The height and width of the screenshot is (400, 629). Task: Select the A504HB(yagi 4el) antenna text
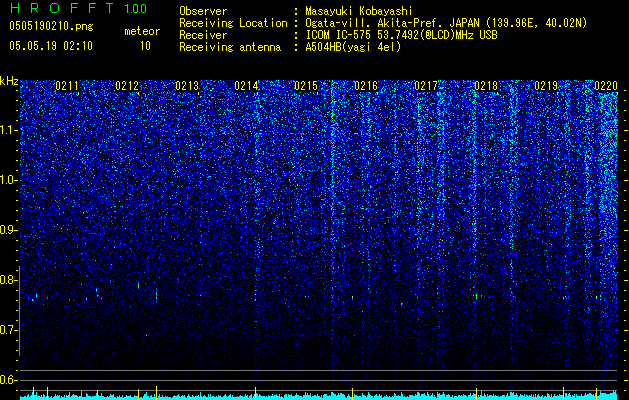tap(353, 47)
